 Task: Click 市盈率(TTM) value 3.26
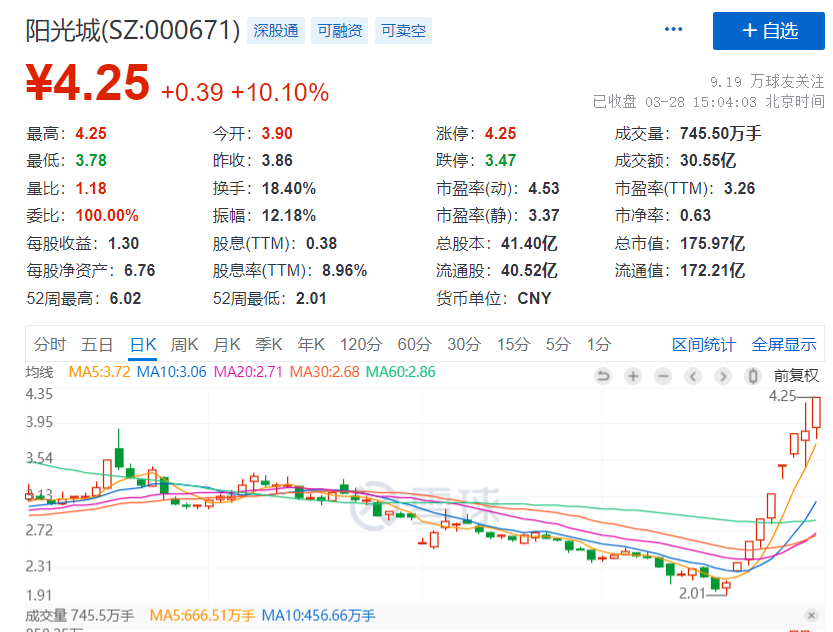point(739,189)
